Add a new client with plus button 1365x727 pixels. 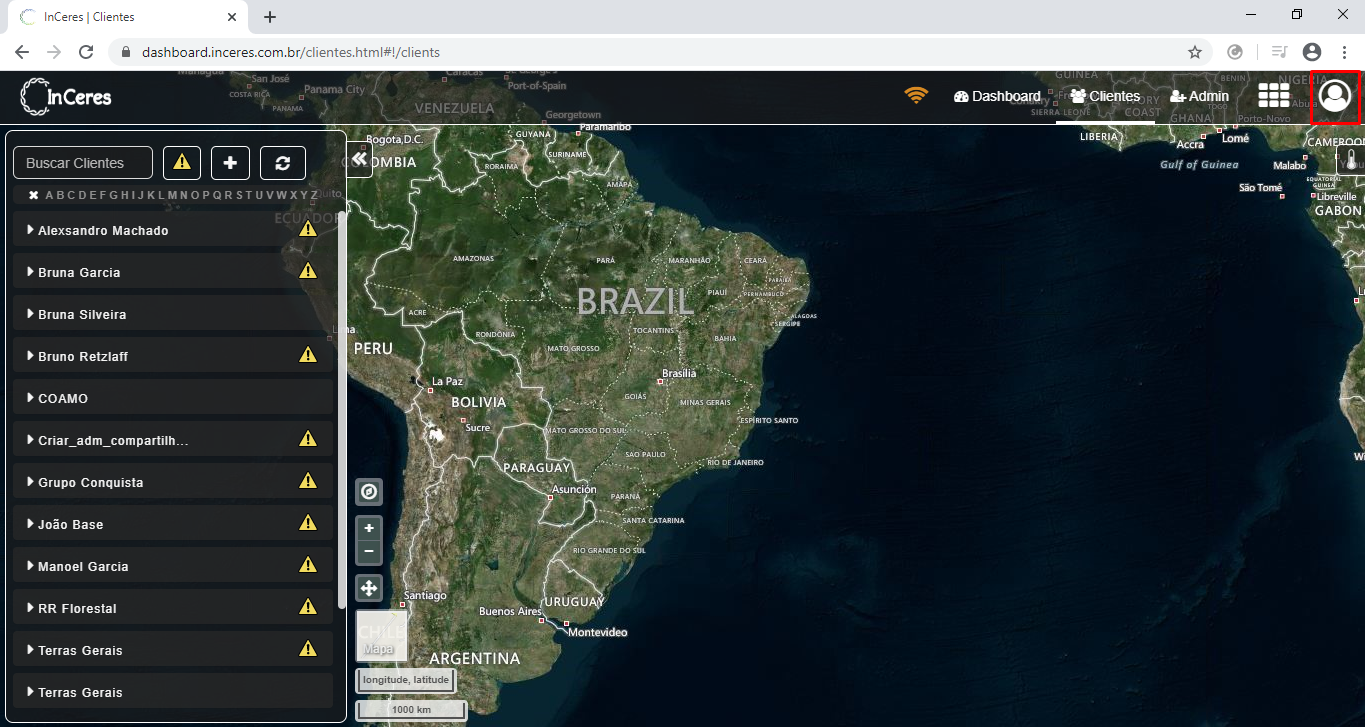click(230, 162)
